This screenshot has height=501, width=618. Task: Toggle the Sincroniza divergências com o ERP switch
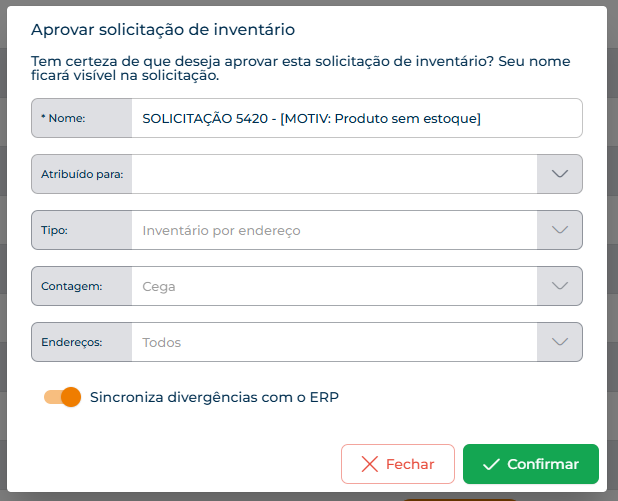62,397
